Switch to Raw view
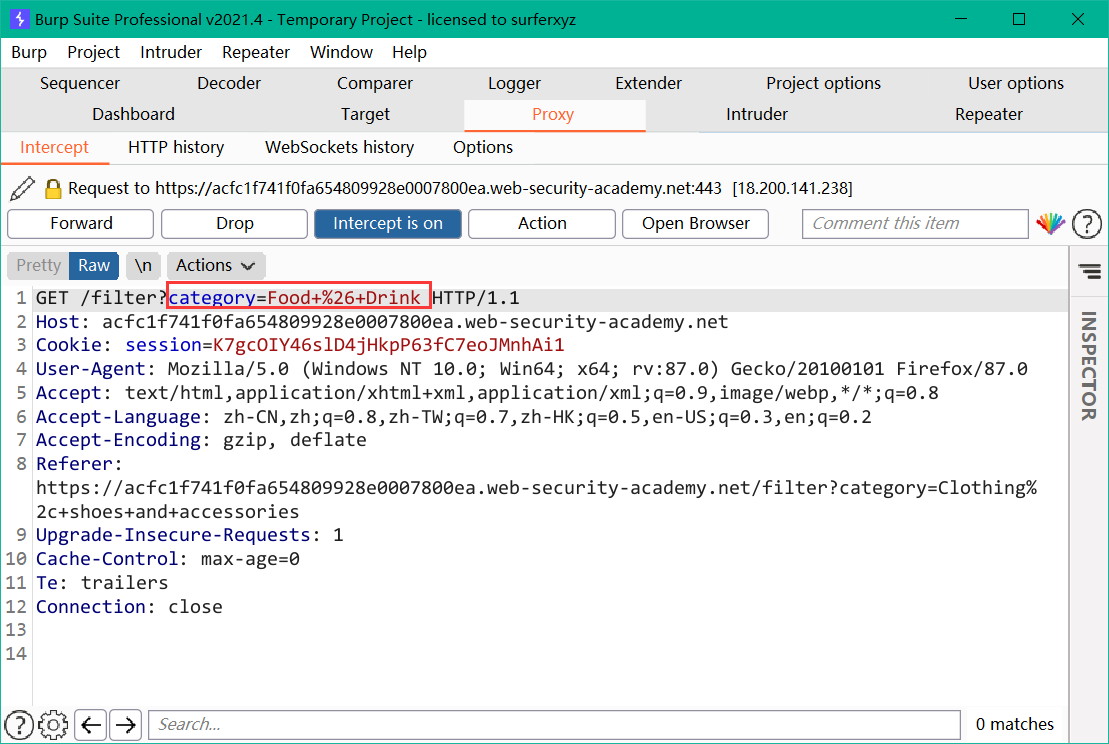The width and height of the screenshot is (1109, 744). tap(94, 265)
